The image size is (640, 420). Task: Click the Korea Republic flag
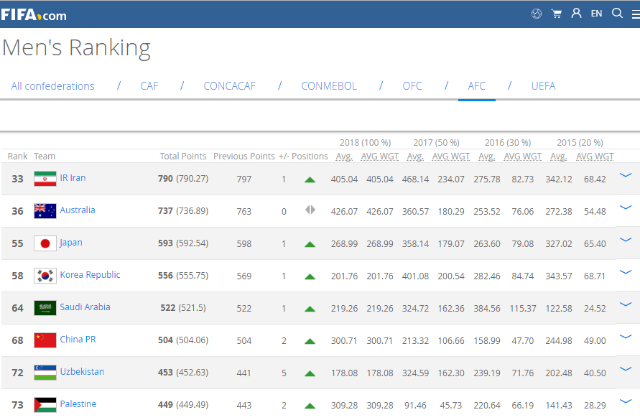pos(45,276)
